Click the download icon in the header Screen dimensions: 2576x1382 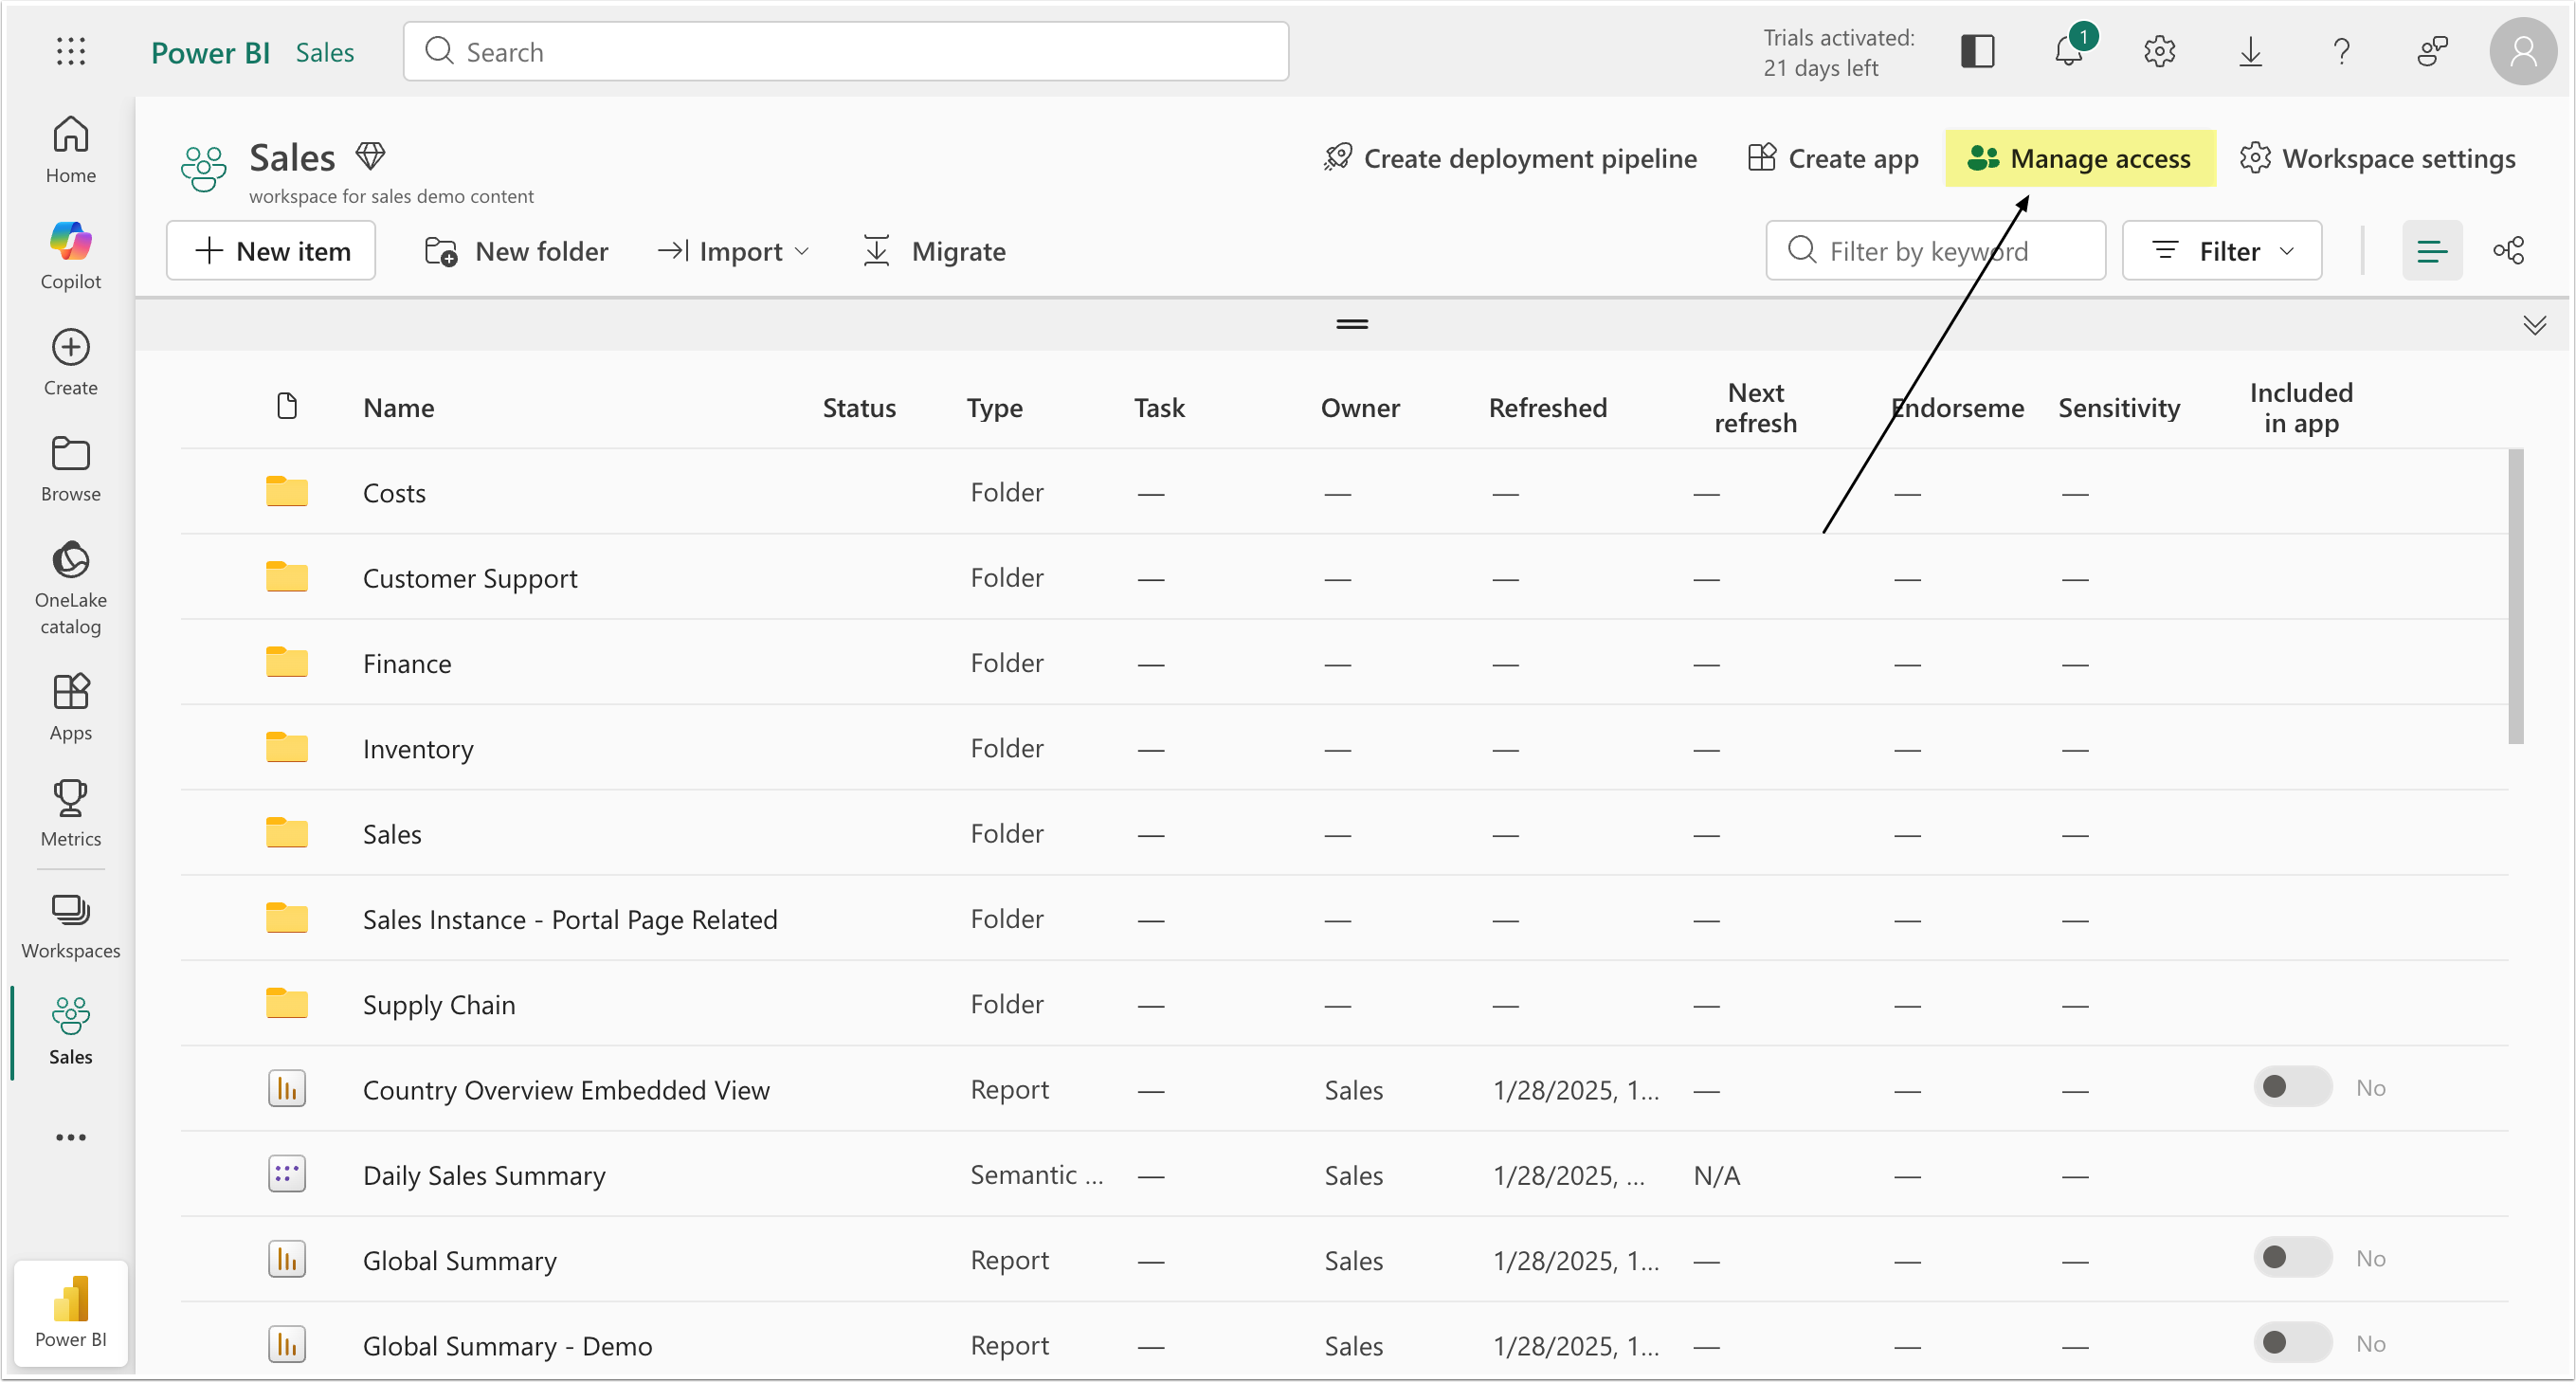(x=2250, y=51)
